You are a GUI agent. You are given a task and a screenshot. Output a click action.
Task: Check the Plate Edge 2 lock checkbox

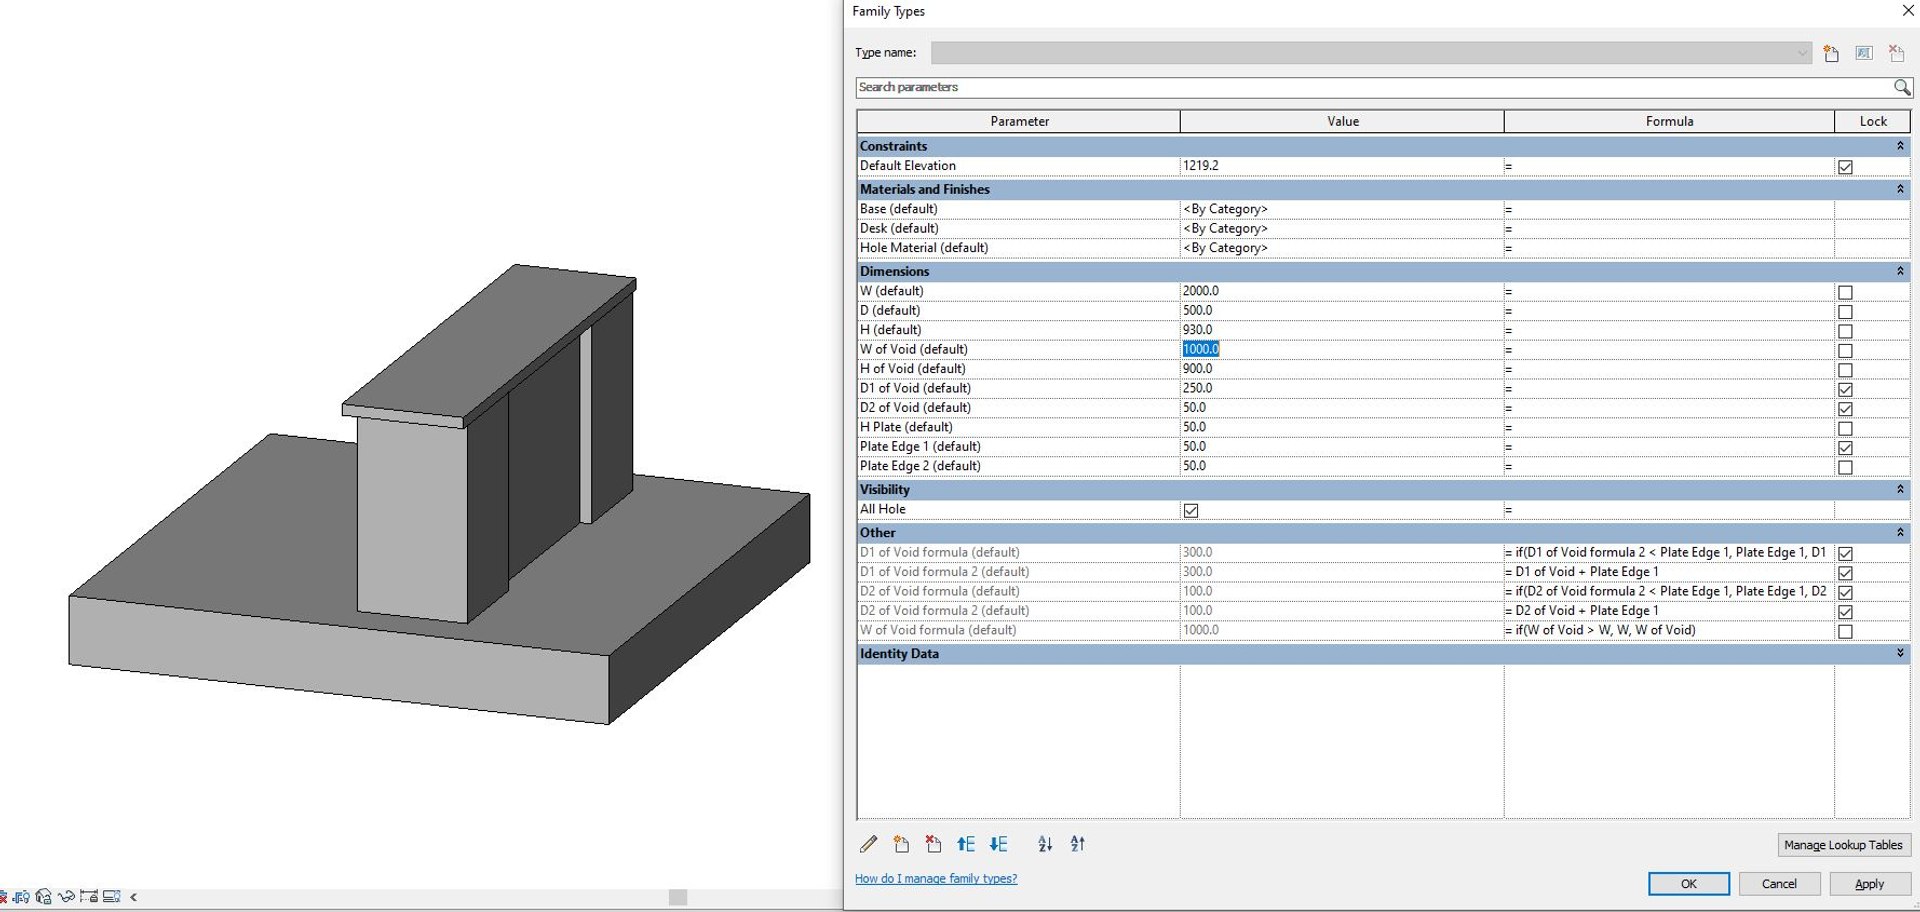pos(1845,467)
